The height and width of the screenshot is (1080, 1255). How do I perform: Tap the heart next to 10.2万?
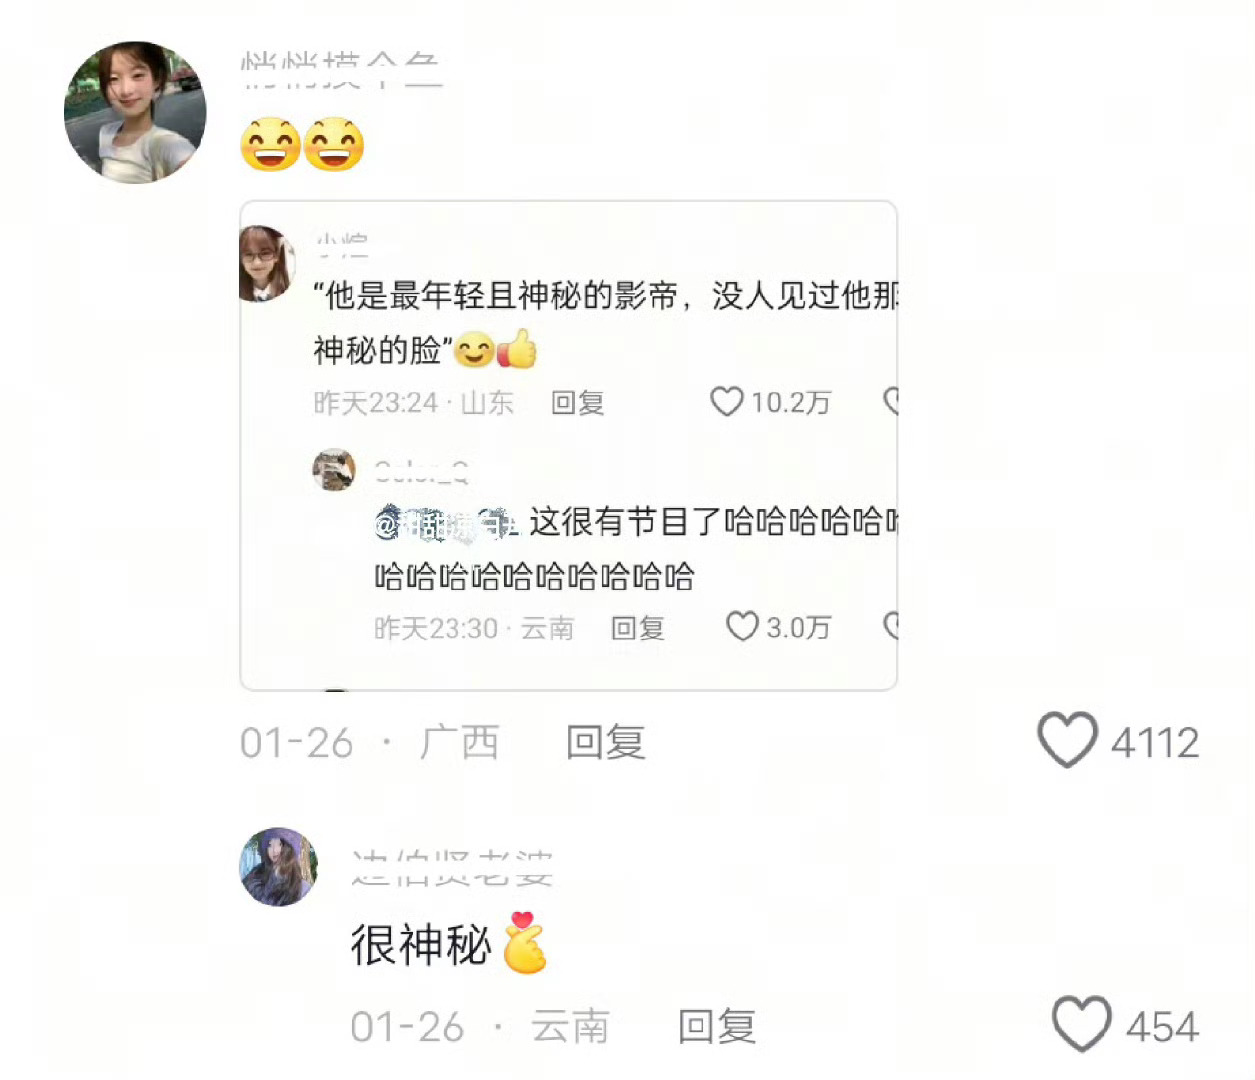(726, 402)
